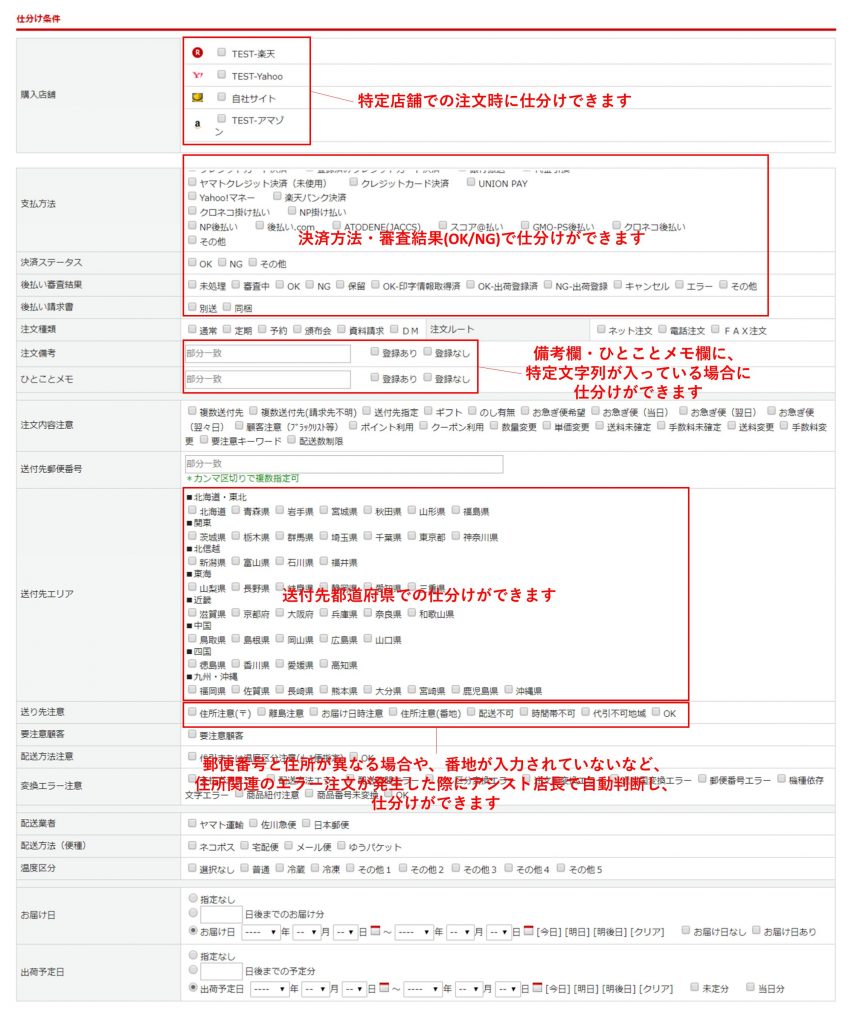
Task: Click [今日] link in 出荷予定日 row
Action: (558, 989)
